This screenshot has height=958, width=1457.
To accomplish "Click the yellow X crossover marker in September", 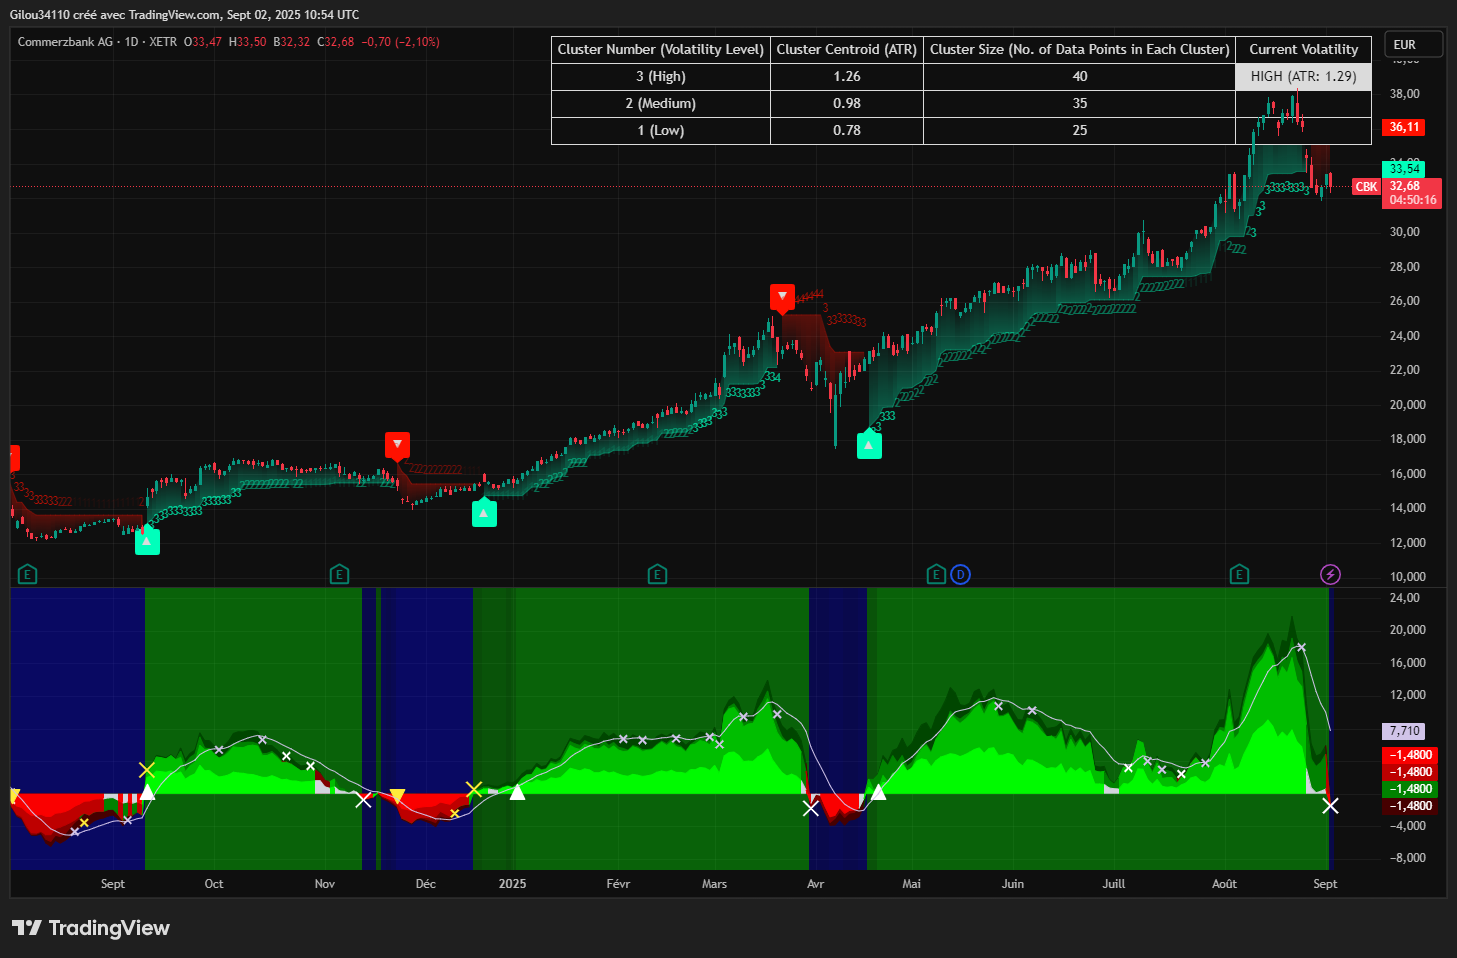I will [147, 770].
